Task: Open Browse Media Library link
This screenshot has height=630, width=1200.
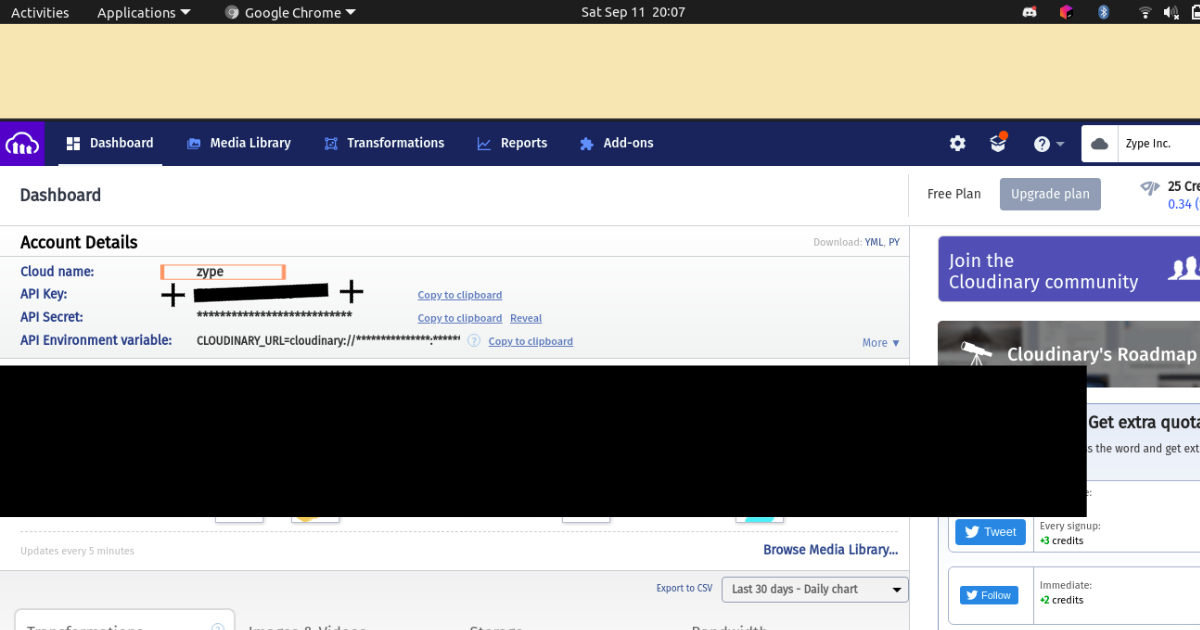Action: pos(831,550)
